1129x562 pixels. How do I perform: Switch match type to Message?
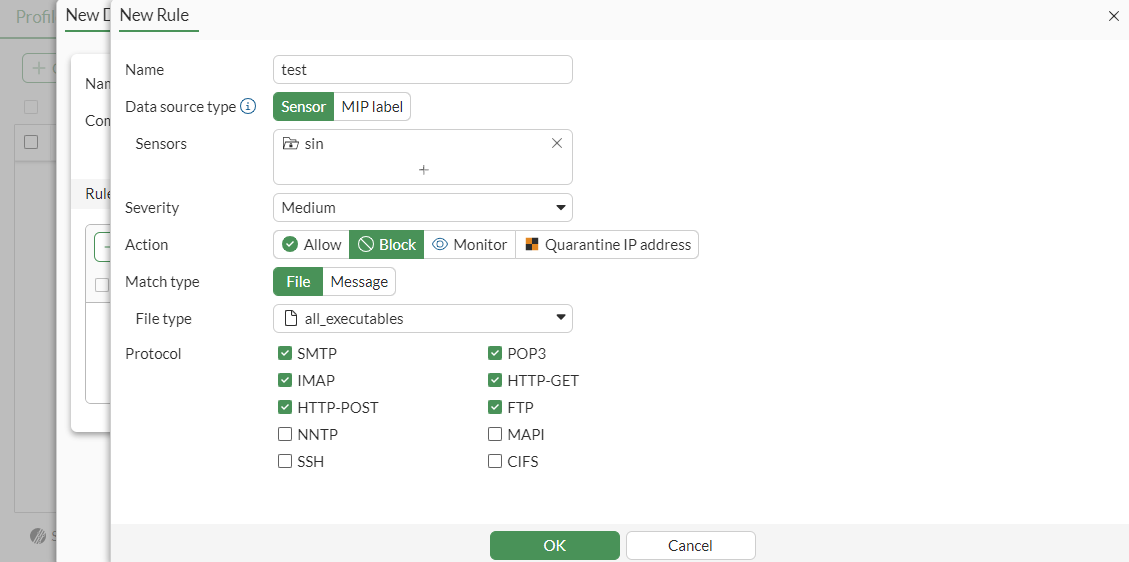359,282
